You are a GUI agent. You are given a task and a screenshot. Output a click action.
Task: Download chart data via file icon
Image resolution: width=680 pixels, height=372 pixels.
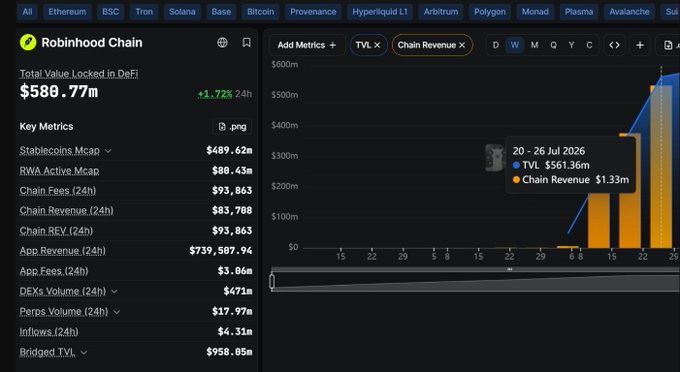668,45
